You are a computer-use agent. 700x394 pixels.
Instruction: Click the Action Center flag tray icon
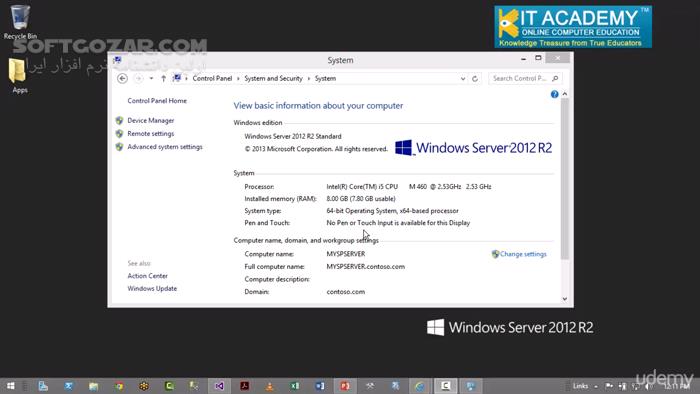(609, 386)
